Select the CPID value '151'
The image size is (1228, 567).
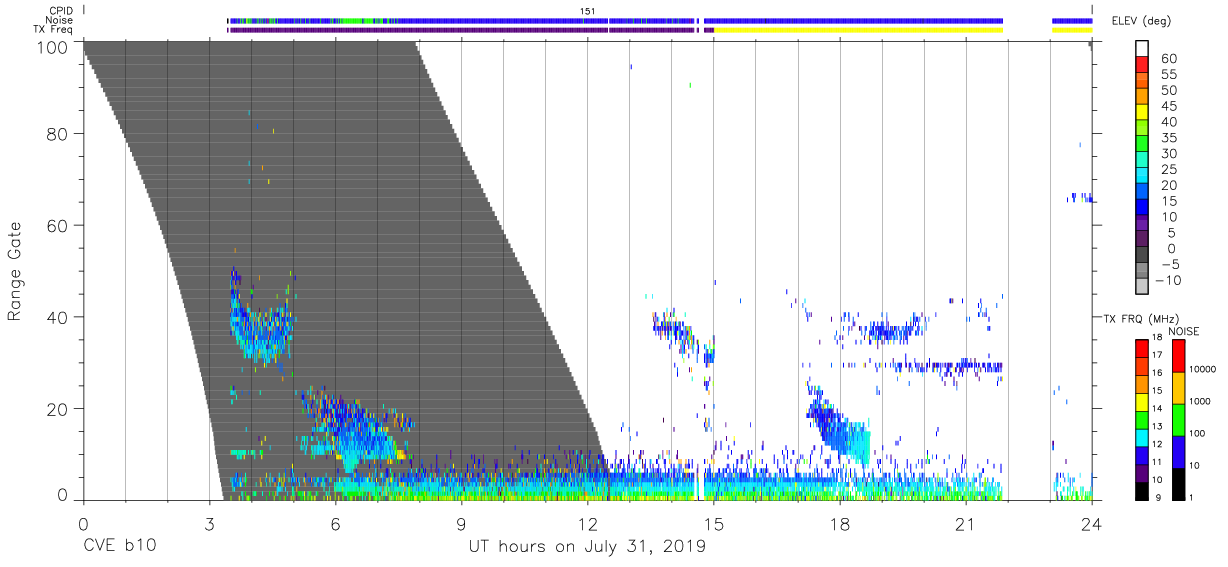tap(588, 10)
